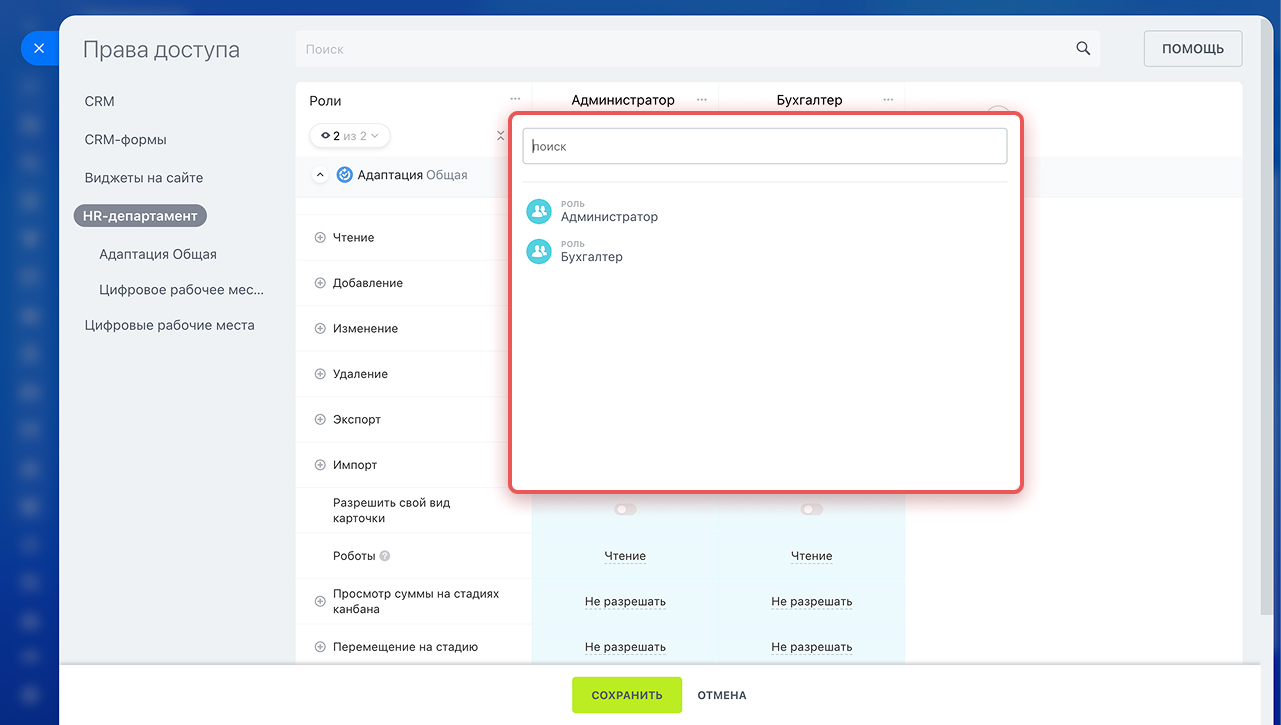The width and height of the screenshot is (1281, 725).
Task: Click the help icon next to Роботы
Action: pyautogui.click(x=385, y=556)
